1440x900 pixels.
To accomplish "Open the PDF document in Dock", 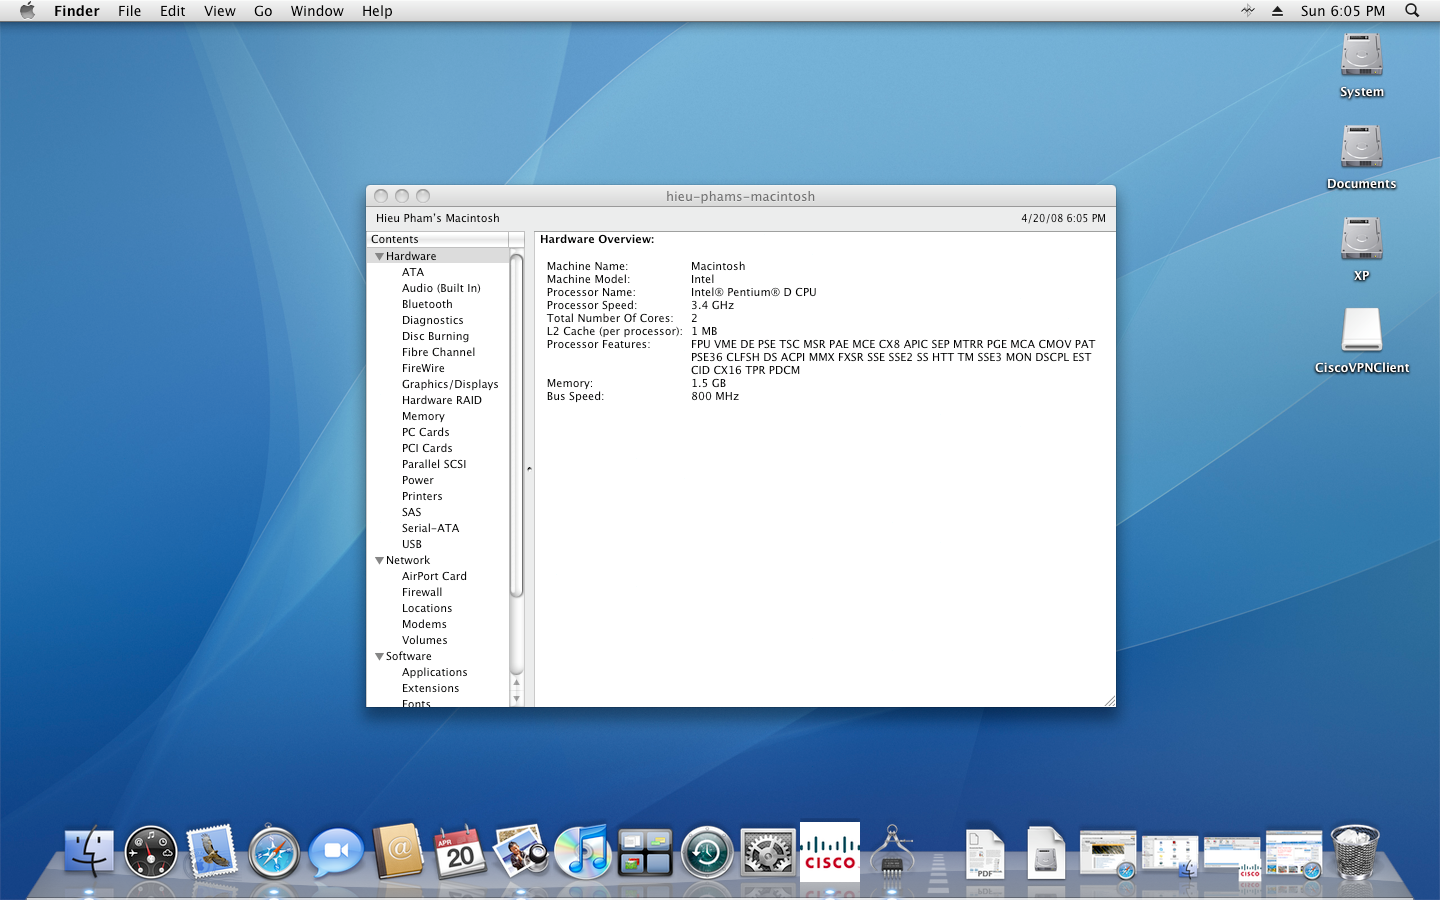I will 985,853.
